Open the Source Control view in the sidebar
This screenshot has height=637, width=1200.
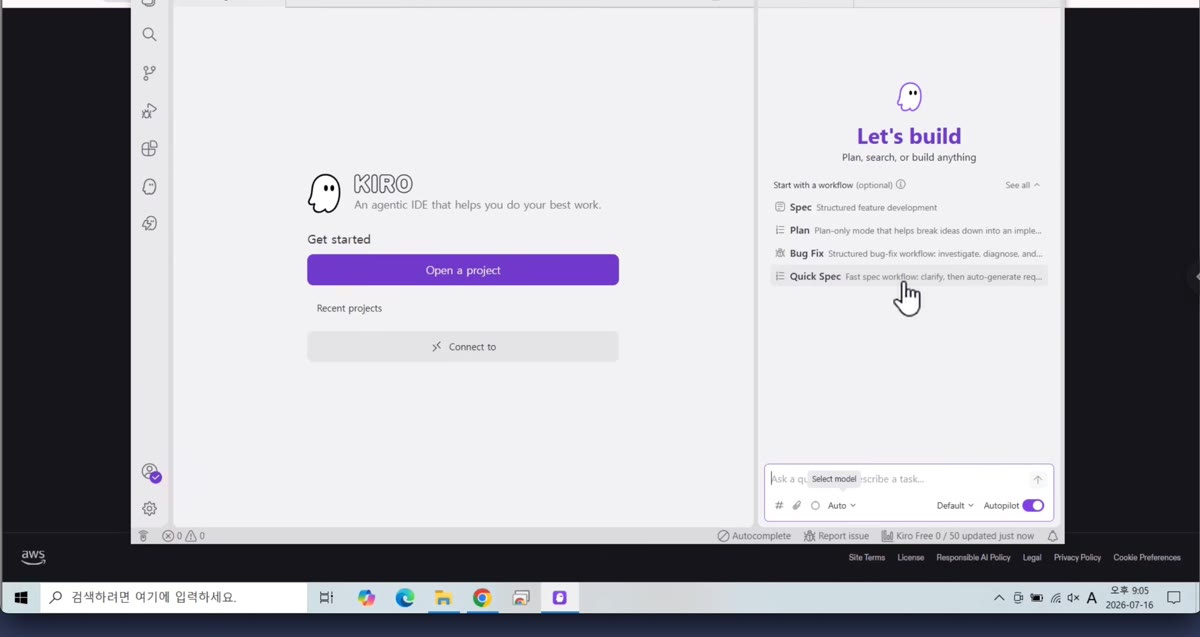(149, 73)
